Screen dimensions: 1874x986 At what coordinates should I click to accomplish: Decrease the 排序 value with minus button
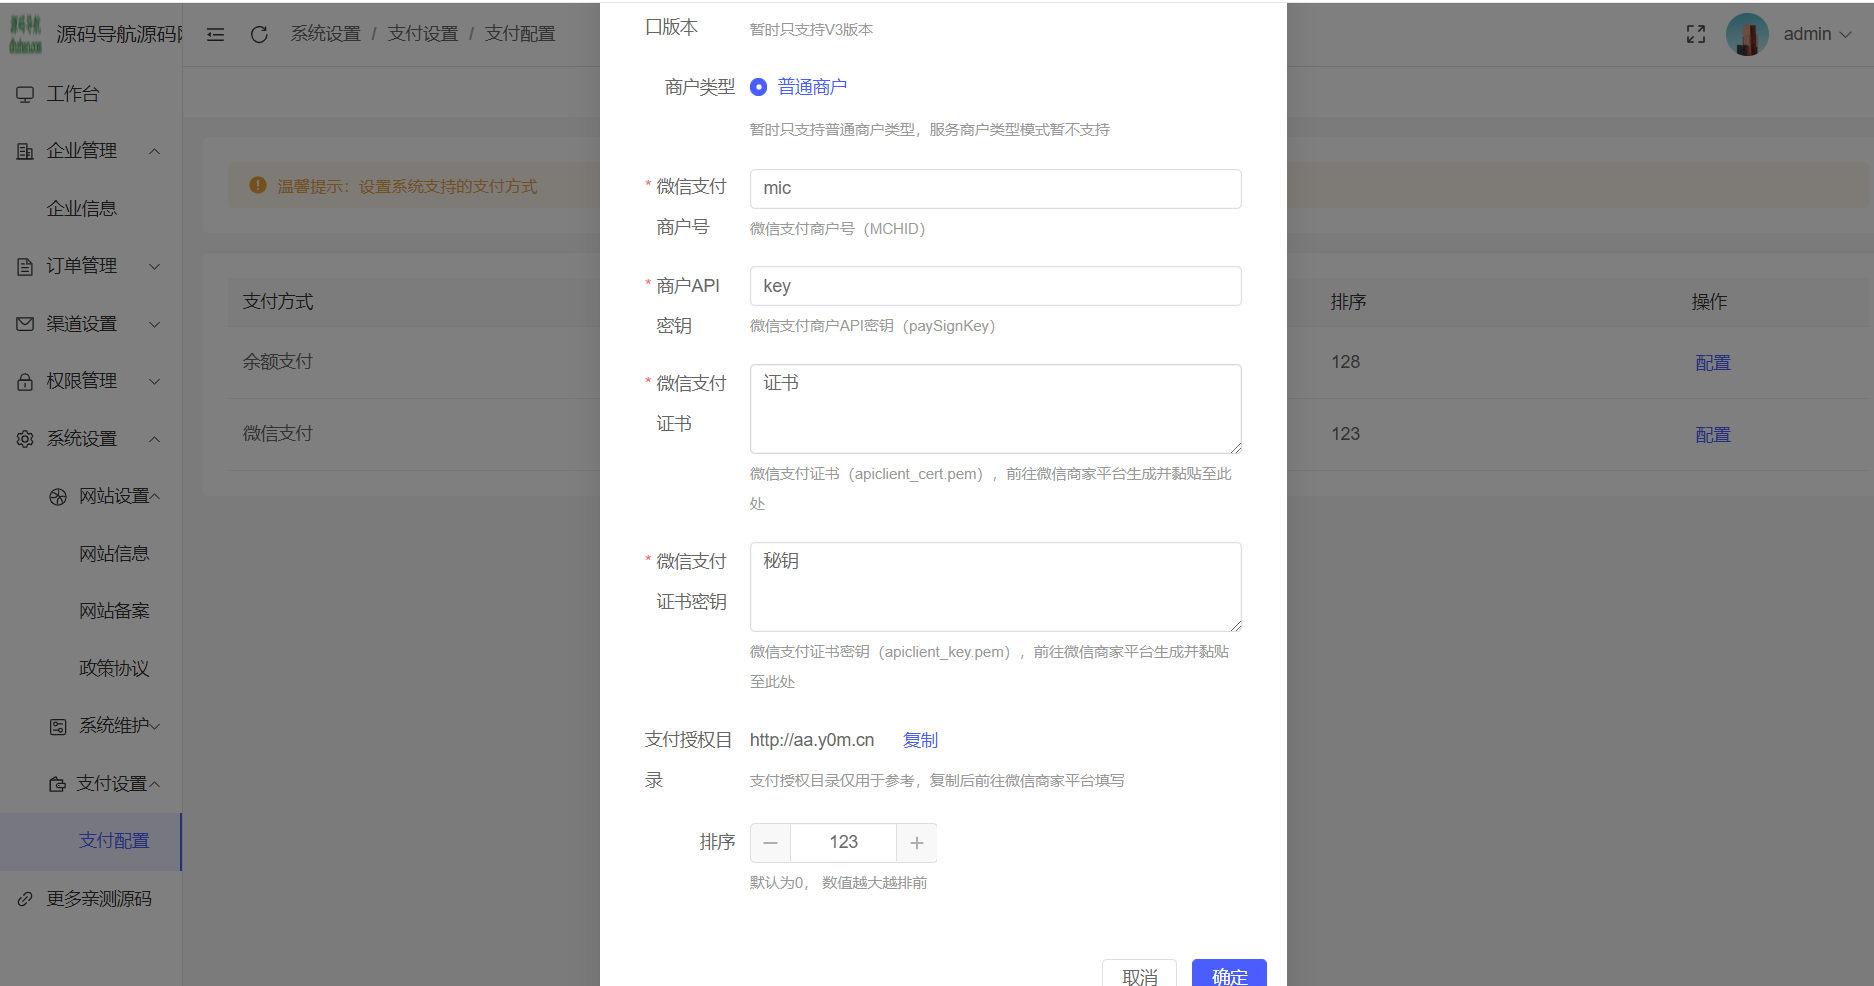pyautogui.click(x=770, y=843)
